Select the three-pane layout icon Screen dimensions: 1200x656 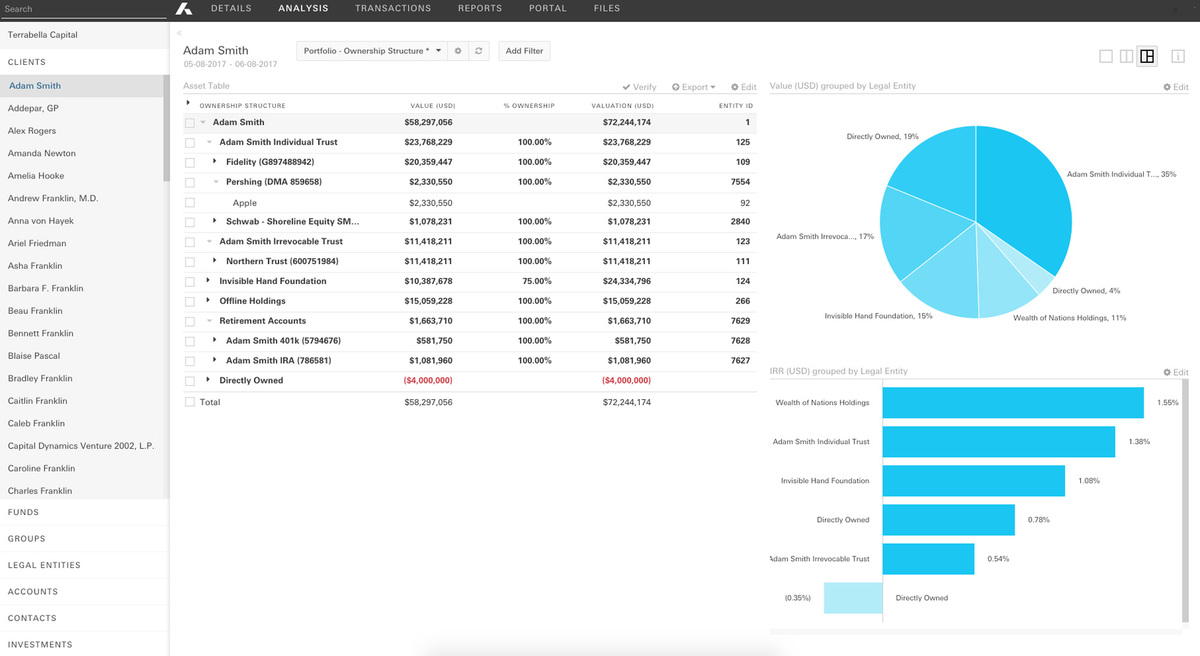(1147, 56)
